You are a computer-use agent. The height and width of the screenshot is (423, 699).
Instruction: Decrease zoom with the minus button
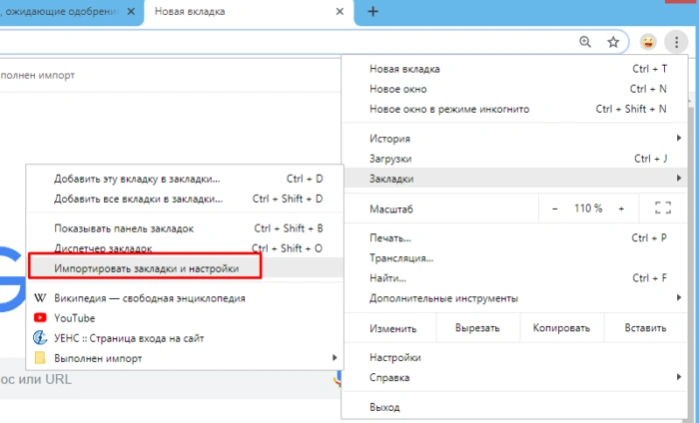click(x=555, y=208)
